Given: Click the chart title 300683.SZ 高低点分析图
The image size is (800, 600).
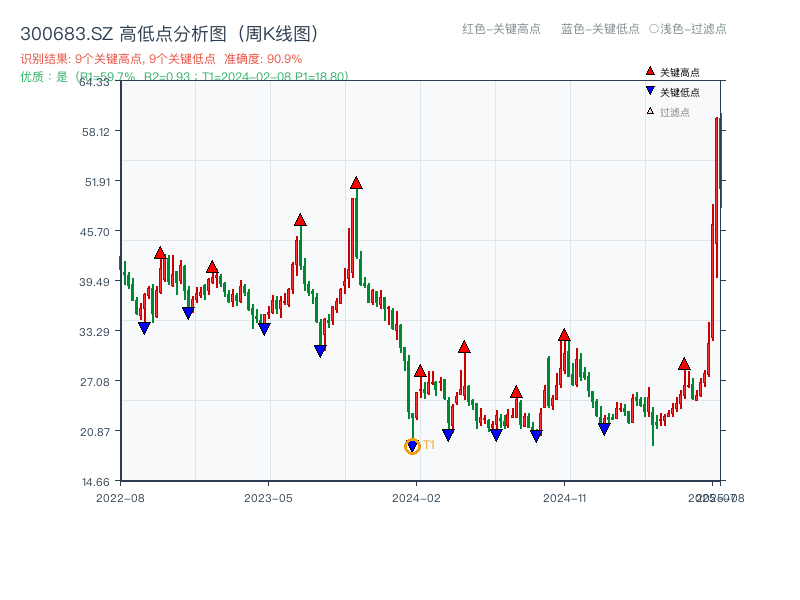Looking at the screenshot, I should coord(169,34).
